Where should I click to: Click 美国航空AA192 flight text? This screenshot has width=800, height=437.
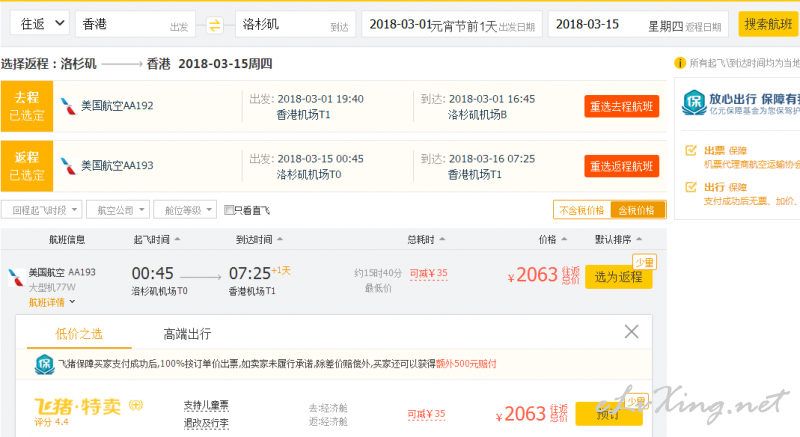tap(117, 106)
